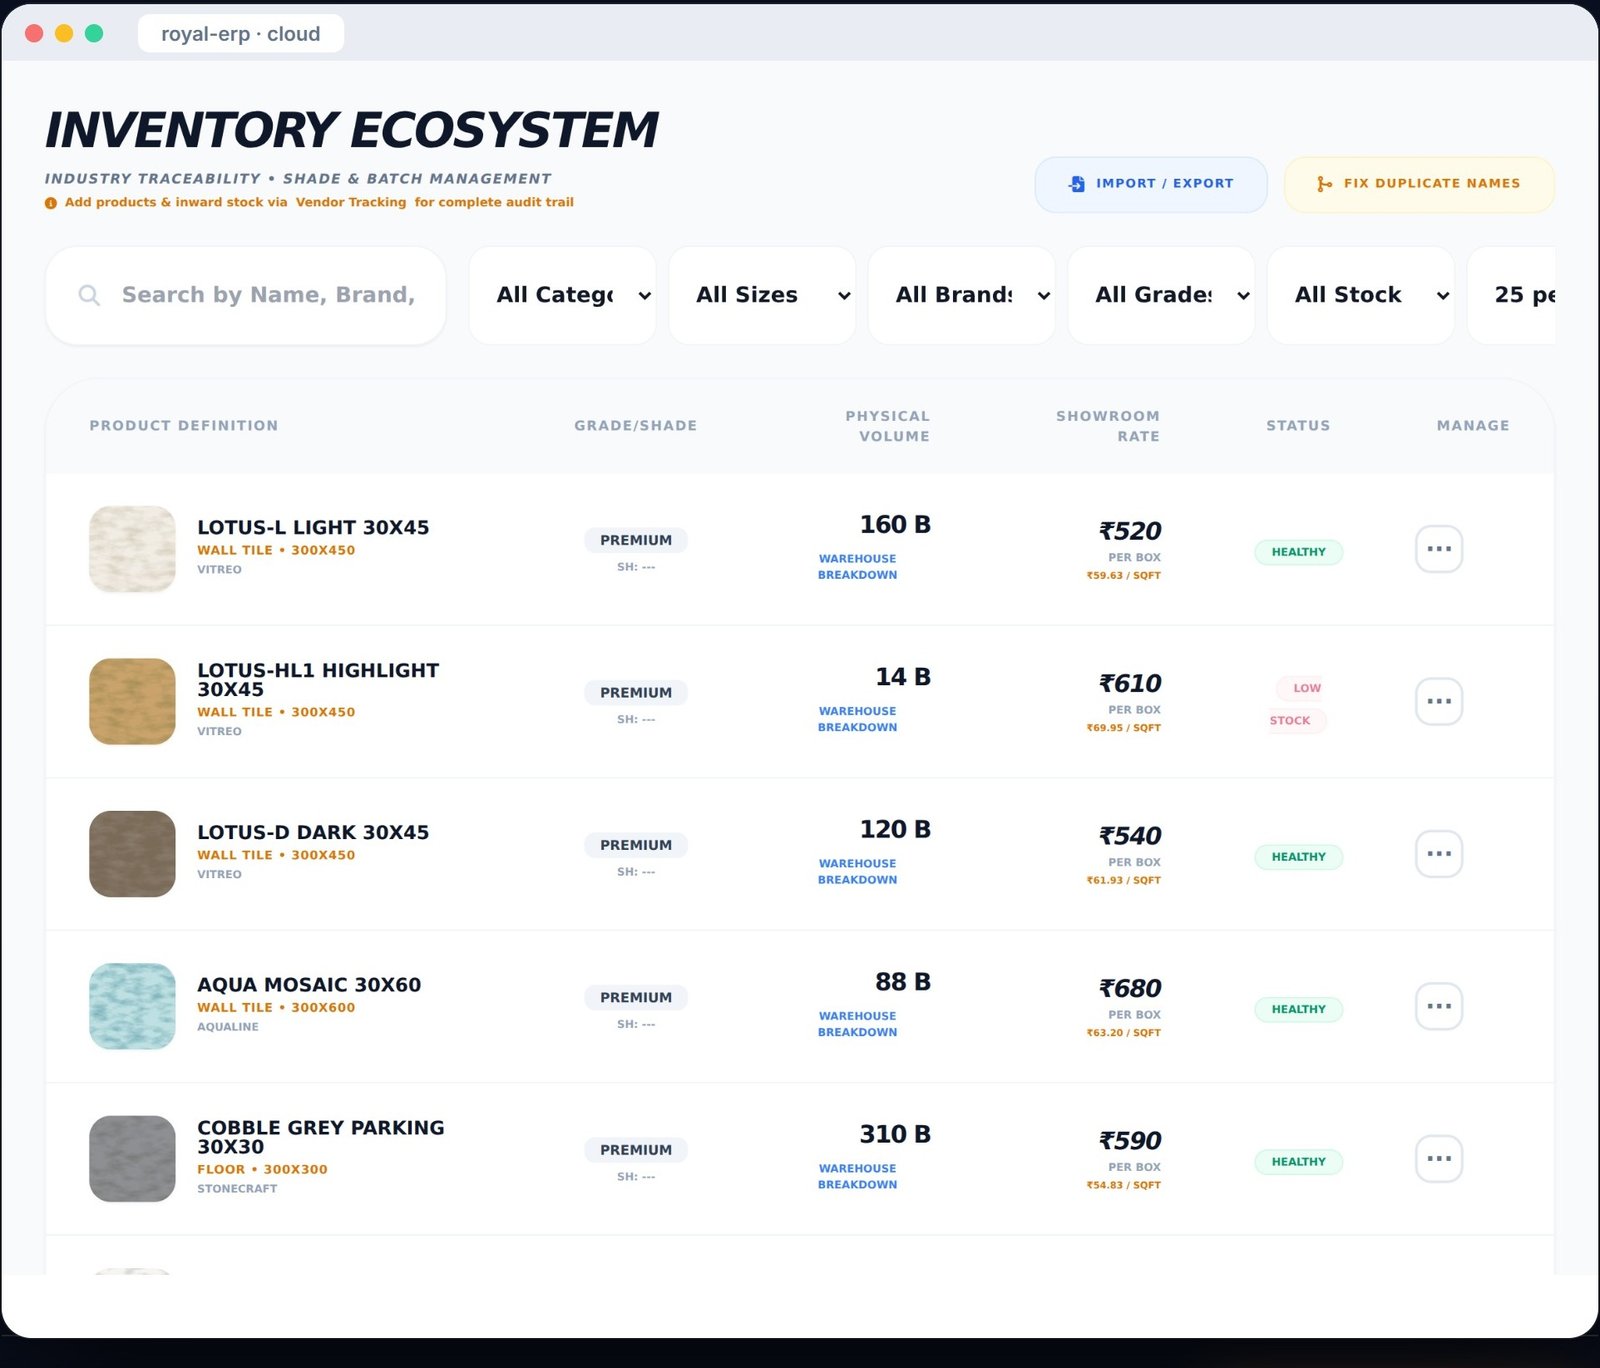This screenshot has width=1600, height=1368.
Task: Click the Fix Duplicate Names button
Action: tap(1419, 184)
